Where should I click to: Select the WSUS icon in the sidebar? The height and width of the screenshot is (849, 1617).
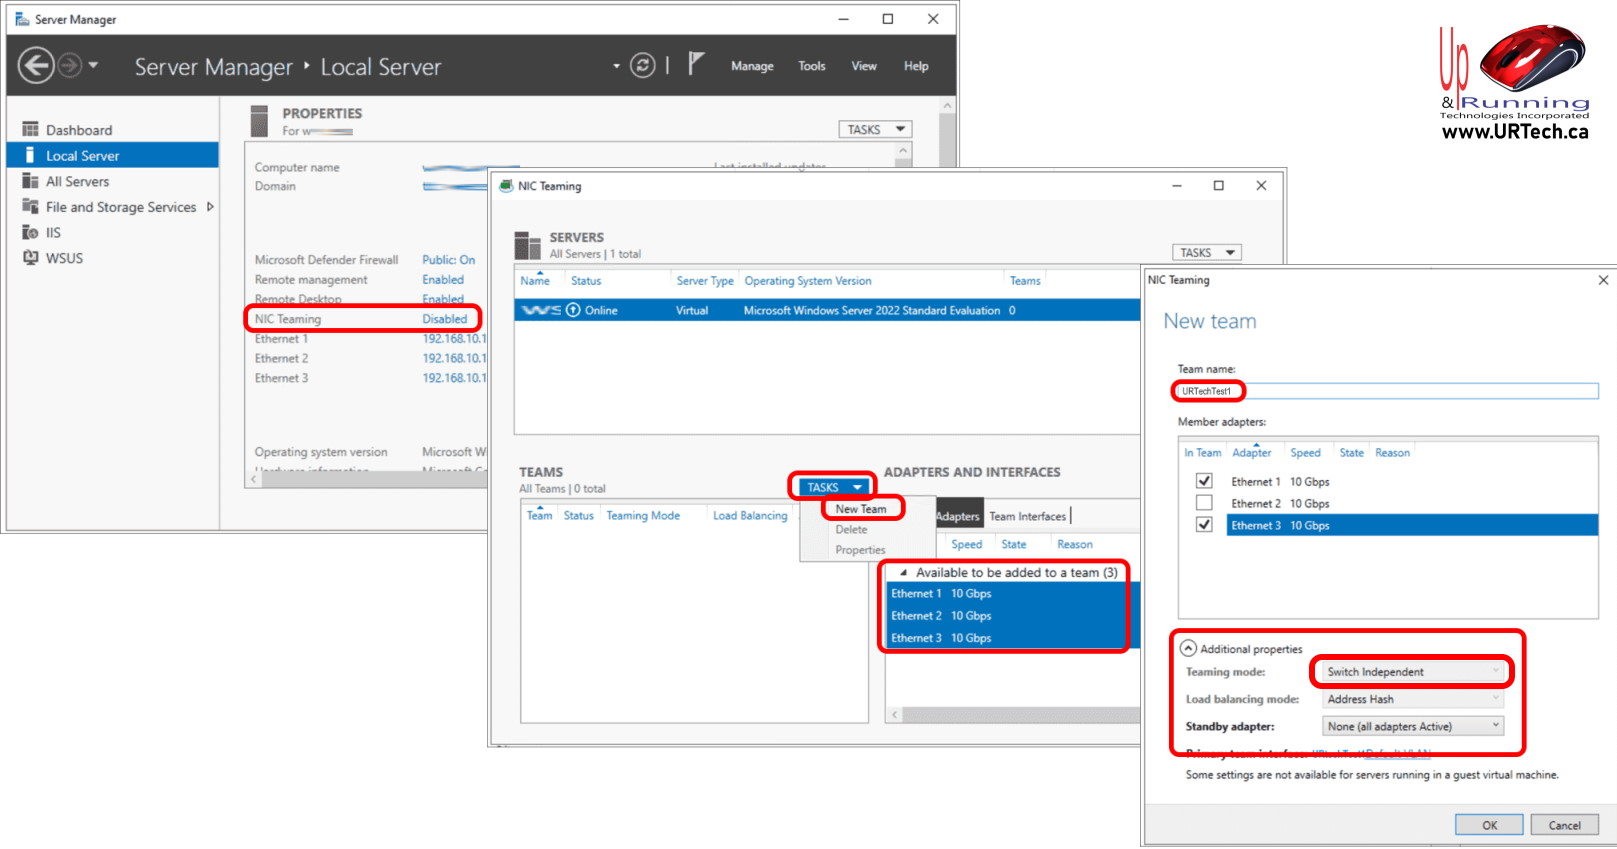tap(30, 258)
